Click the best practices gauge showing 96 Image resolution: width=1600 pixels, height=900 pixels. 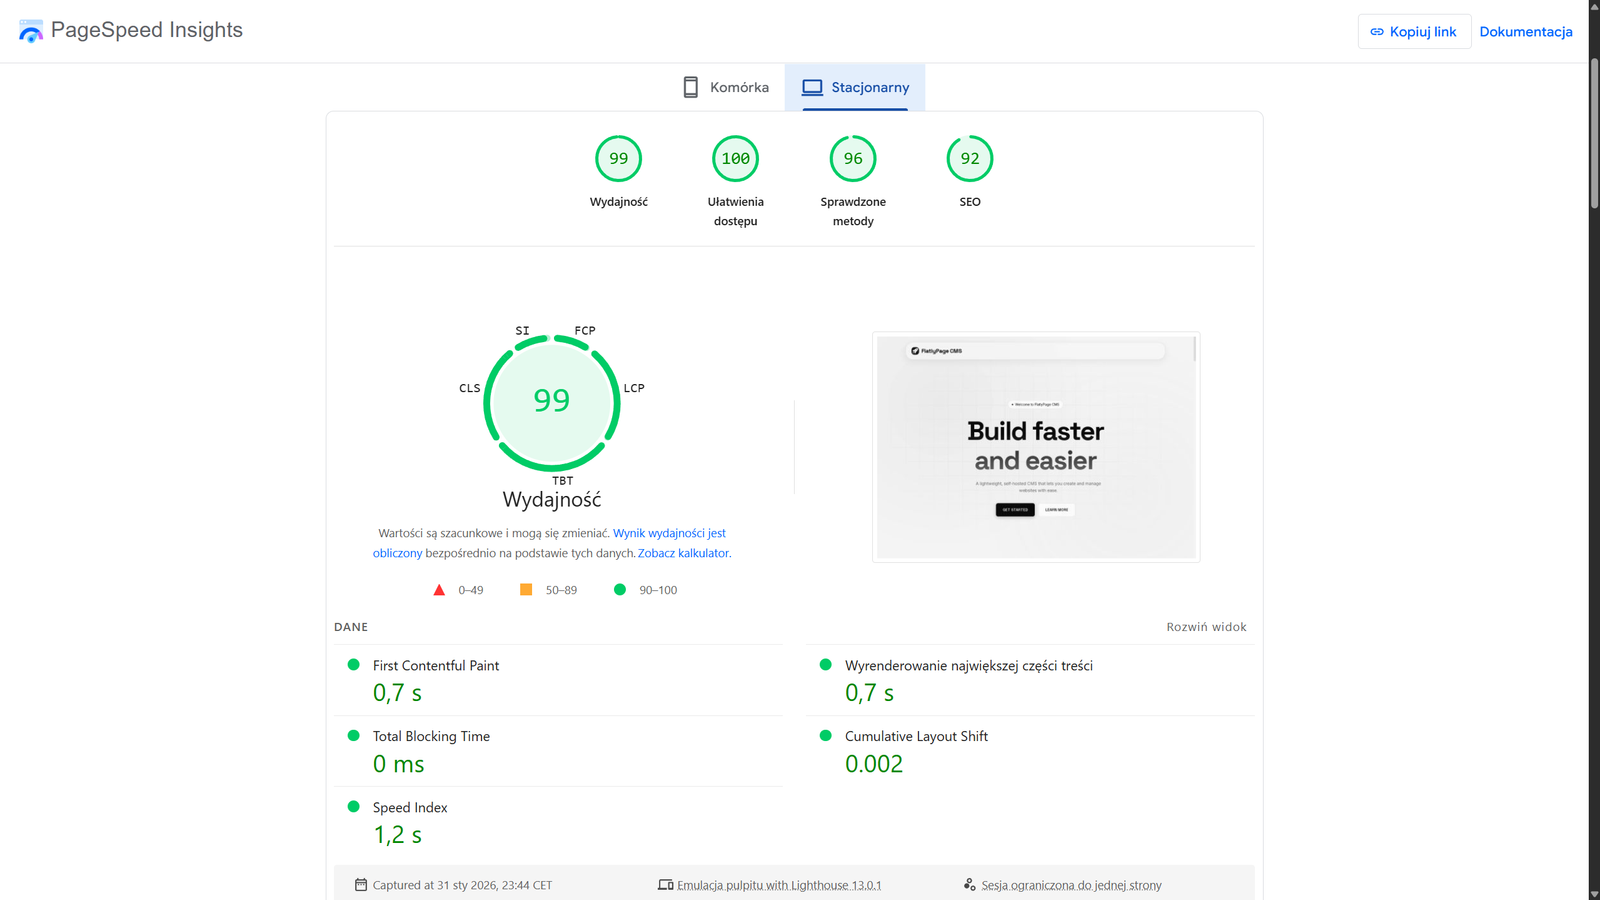pyautogui.click(x=853, y=159)
